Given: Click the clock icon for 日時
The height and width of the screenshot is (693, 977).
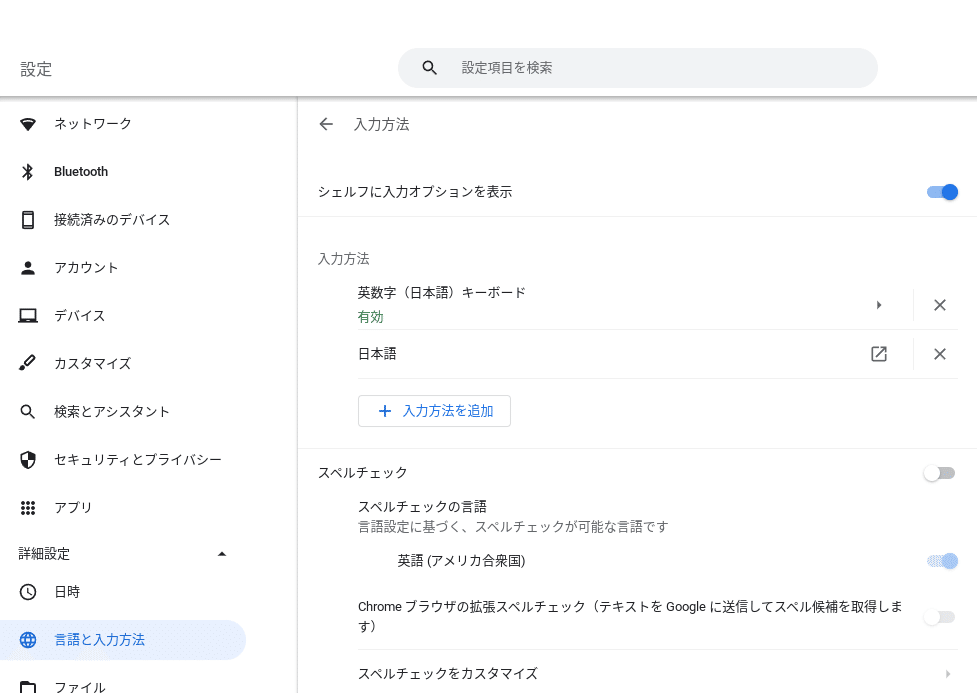Looking at the screenshot, I should click(27, 591).
